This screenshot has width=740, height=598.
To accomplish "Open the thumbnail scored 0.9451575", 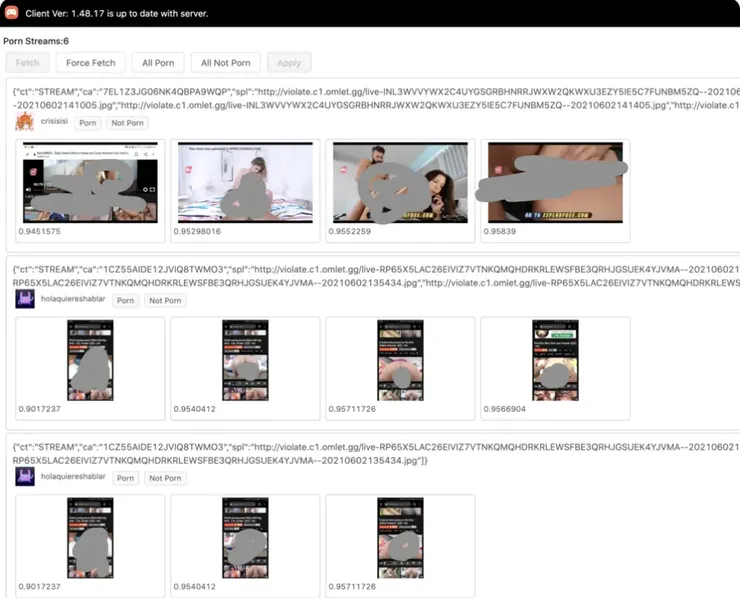I will [90, 182].
